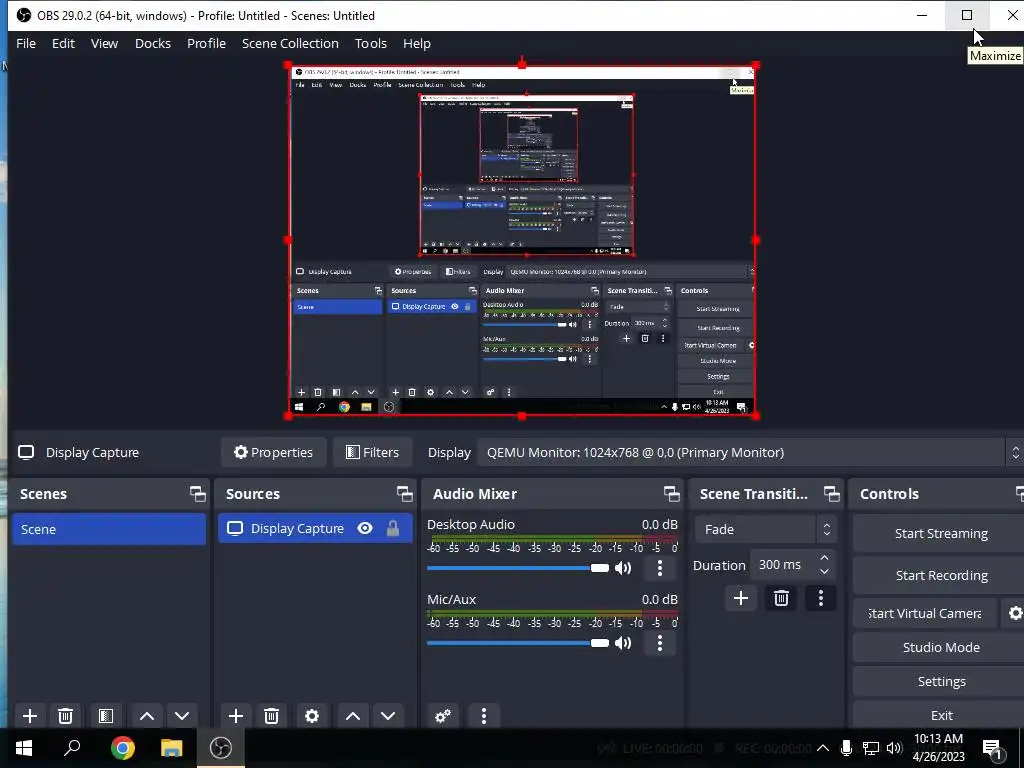Move source up in Sources dock

[353, 716]
